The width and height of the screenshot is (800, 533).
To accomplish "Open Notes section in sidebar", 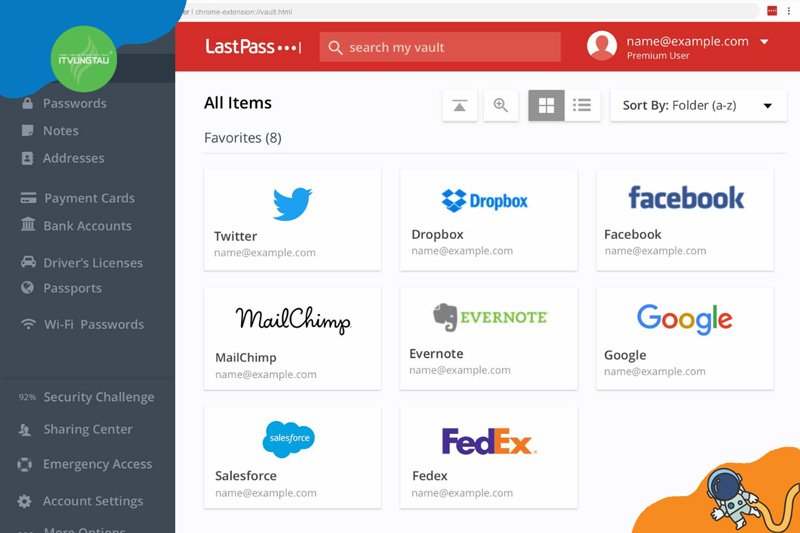I will [61, 131].
